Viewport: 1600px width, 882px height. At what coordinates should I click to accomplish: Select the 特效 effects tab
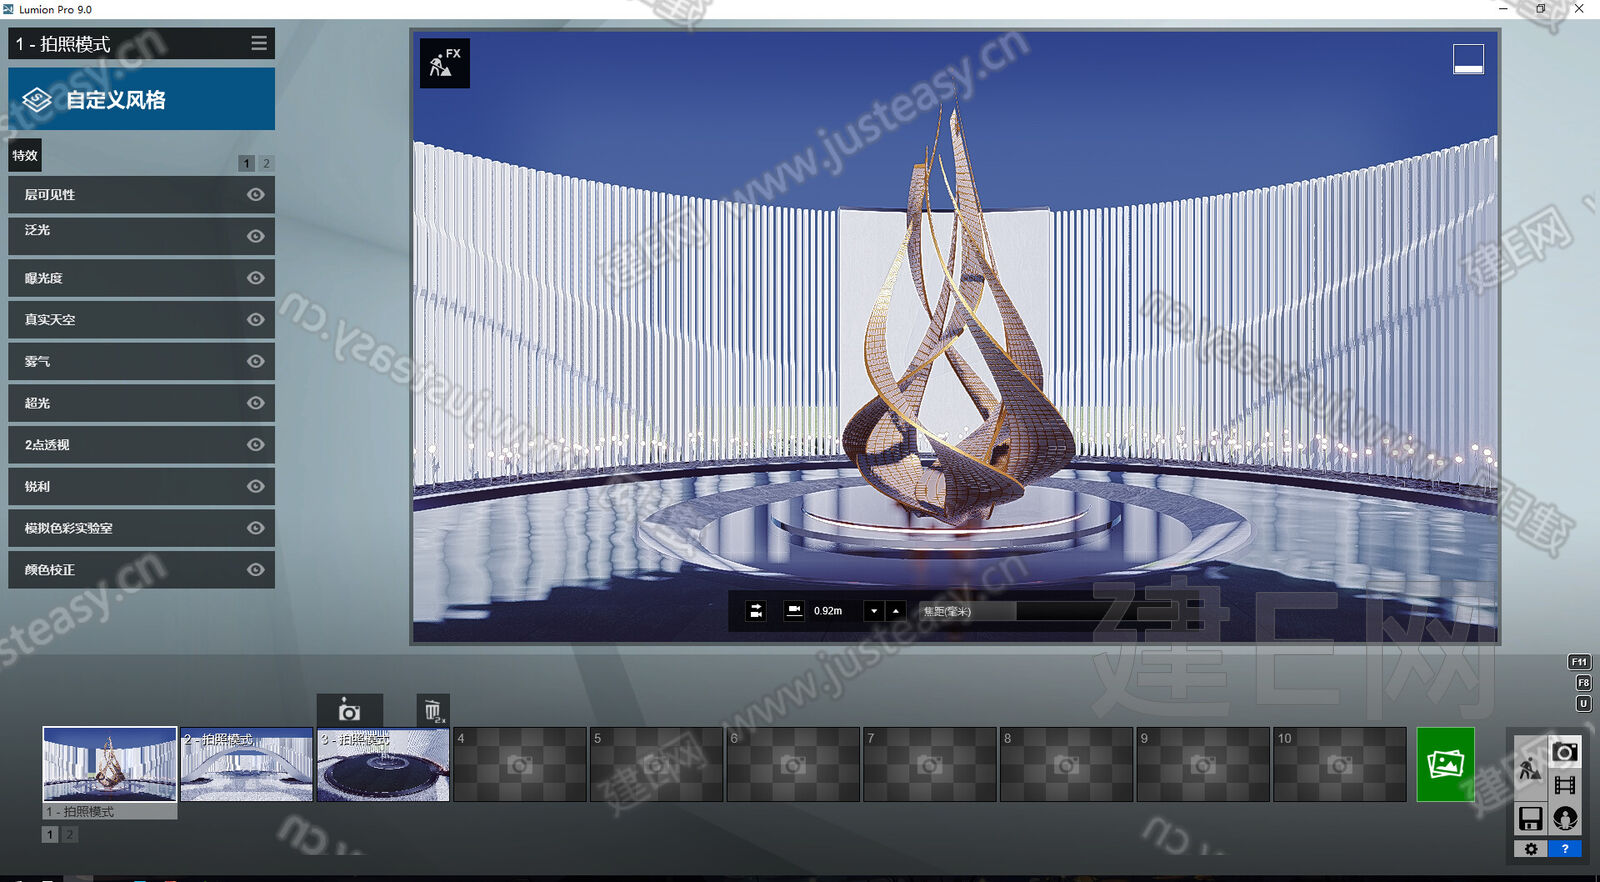pyautogui.click(x=25, y=155)
